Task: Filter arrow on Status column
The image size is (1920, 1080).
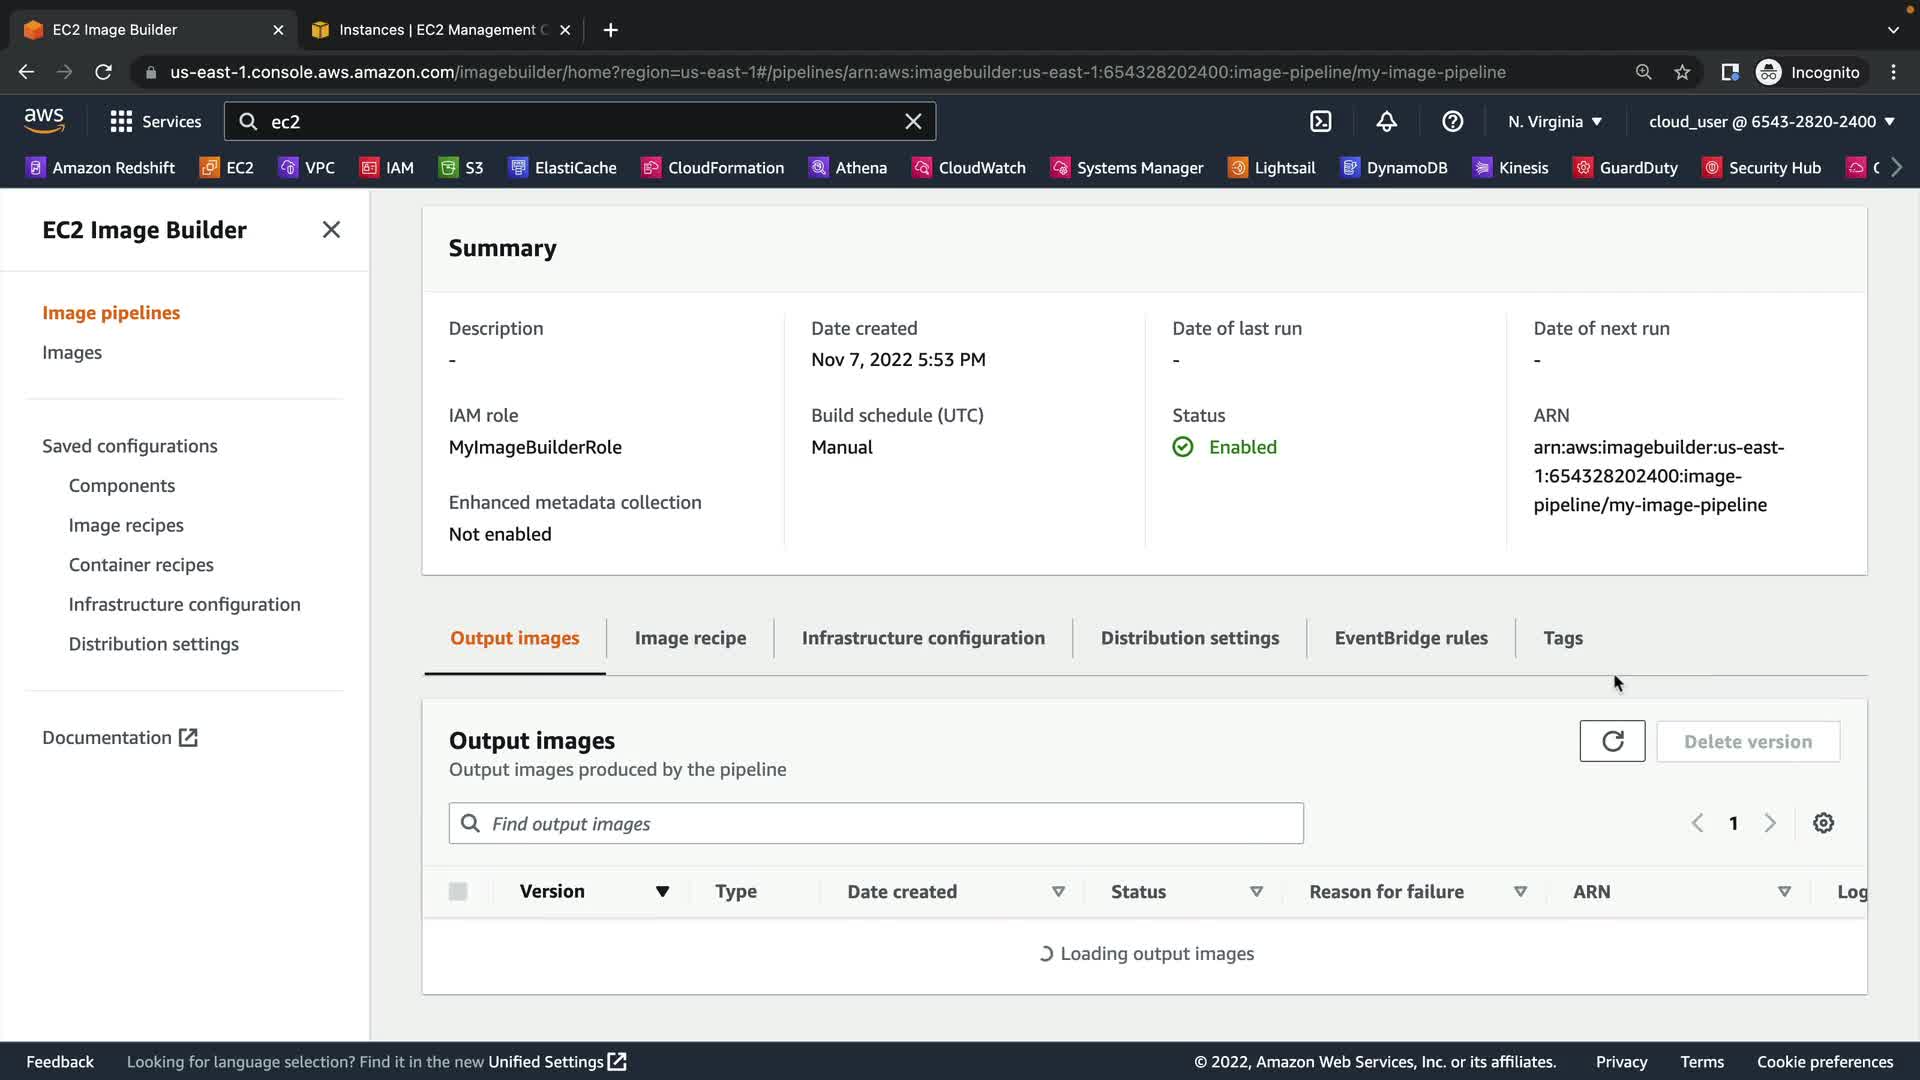Action: click(1256, 891)
